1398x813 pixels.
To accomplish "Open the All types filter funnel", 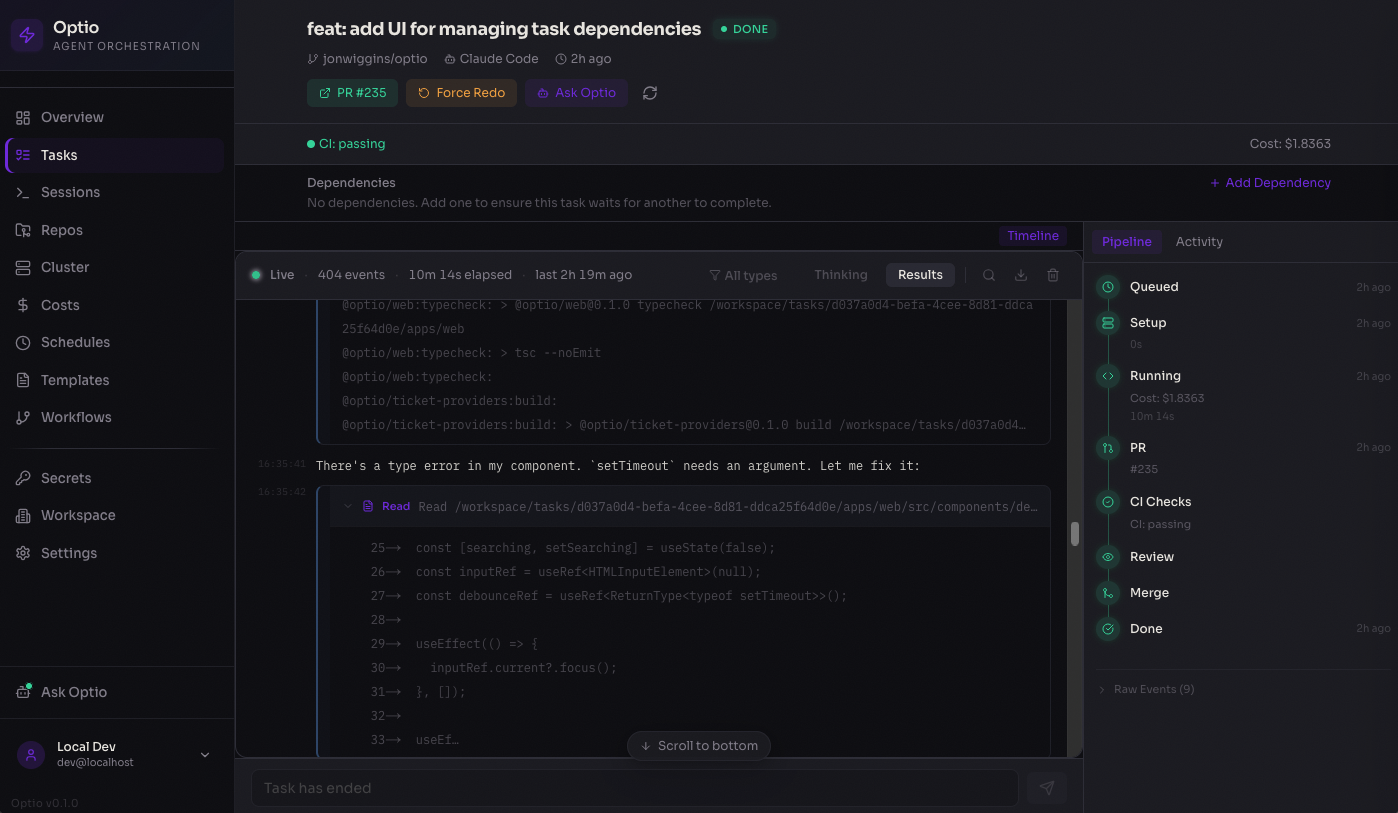I will click(x=743, y=274).
